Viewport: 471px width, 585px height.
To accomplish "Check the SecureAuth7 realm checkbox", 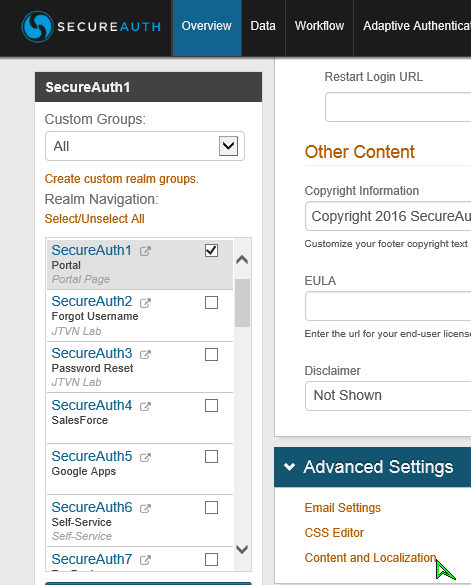I will [211, 560].
